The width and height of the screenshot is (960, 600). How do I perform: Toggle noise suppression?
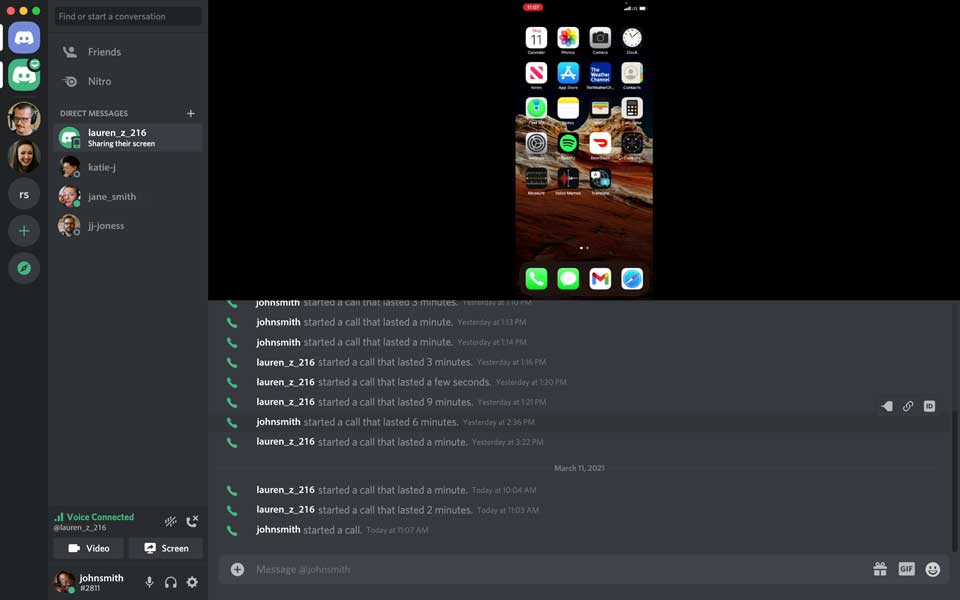coord(170,521)
